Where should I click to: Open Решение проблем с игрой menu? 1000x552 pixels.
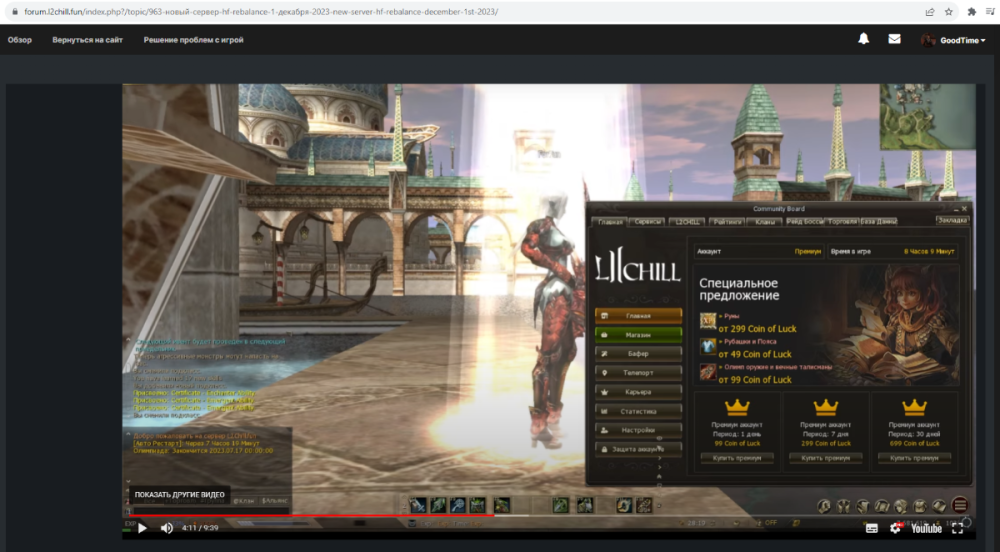(x=193, y=40)
